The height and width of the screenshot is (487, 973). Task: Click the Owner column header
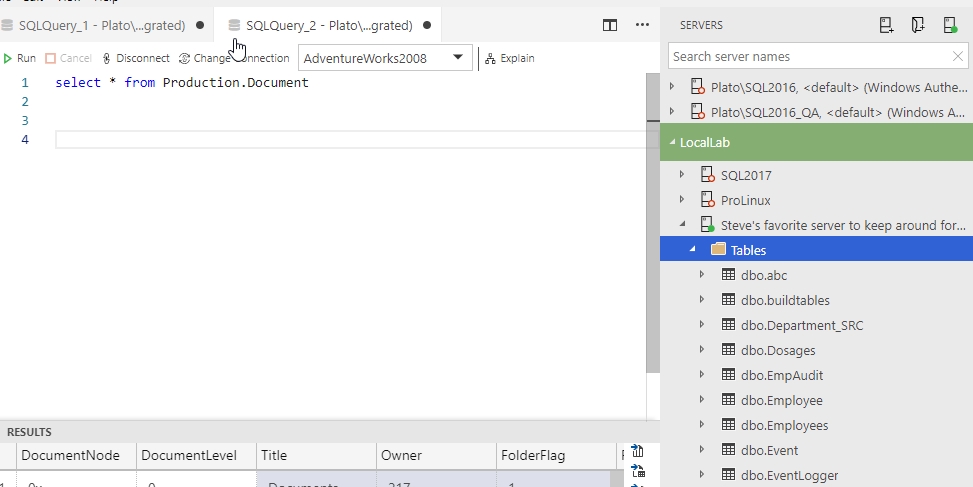tap(436, 455)
